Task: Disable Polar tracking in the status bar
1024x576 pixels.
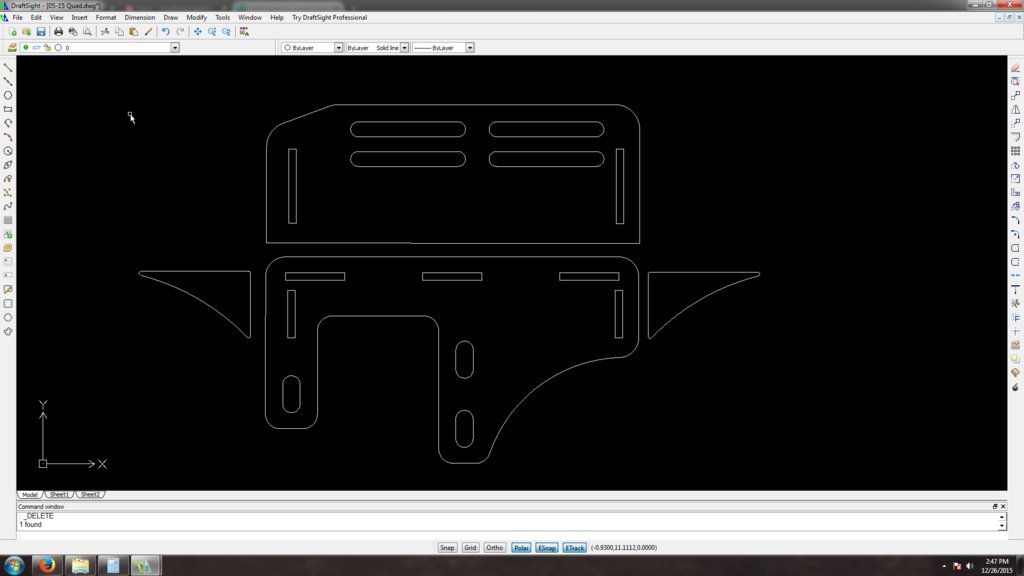Action: click(520, 548)
